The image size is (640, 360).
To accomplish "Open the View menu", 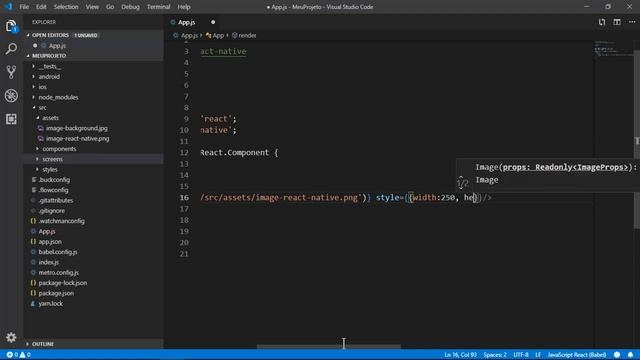I will pyautogui.click(x=92, y=7).
